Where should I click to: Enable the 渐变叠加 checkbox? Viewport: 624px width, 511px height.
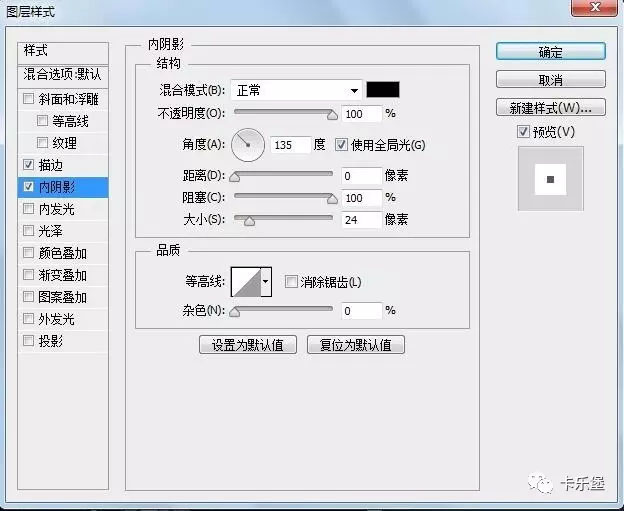(28, 275)
